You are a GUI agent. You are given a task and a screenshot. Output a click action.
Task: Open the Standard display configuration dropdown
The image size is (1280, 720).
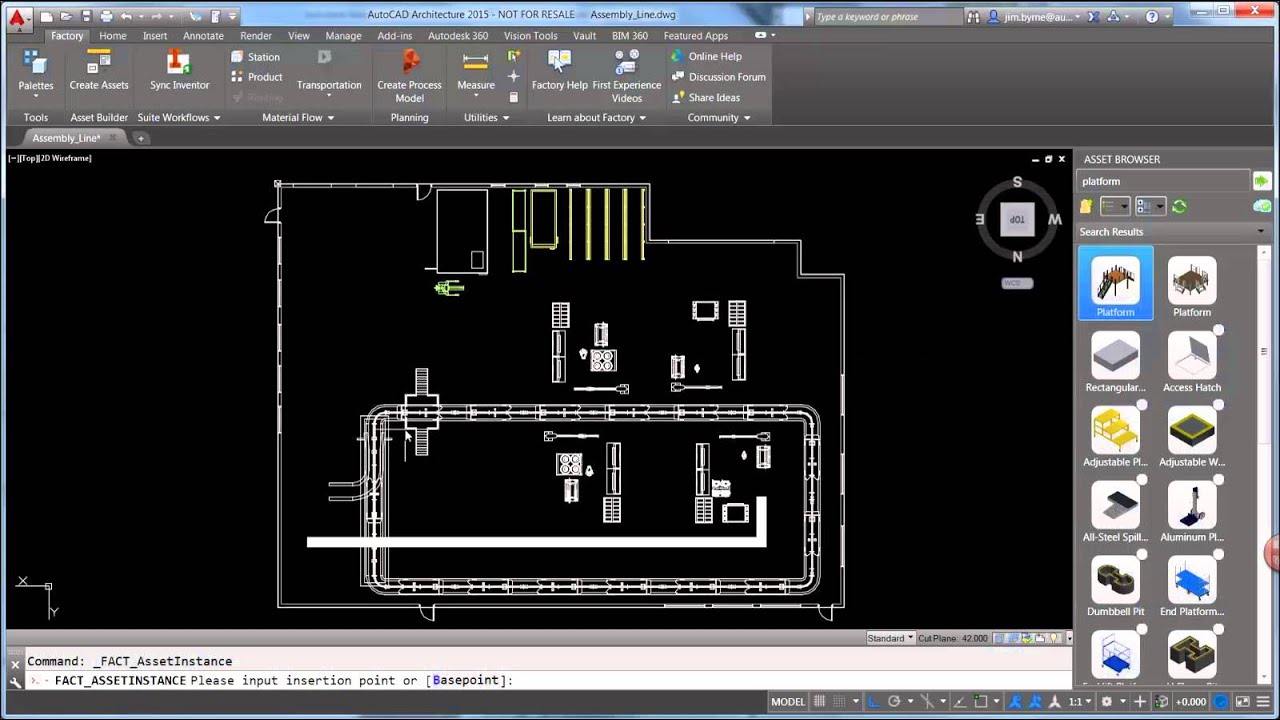point(890,638)
